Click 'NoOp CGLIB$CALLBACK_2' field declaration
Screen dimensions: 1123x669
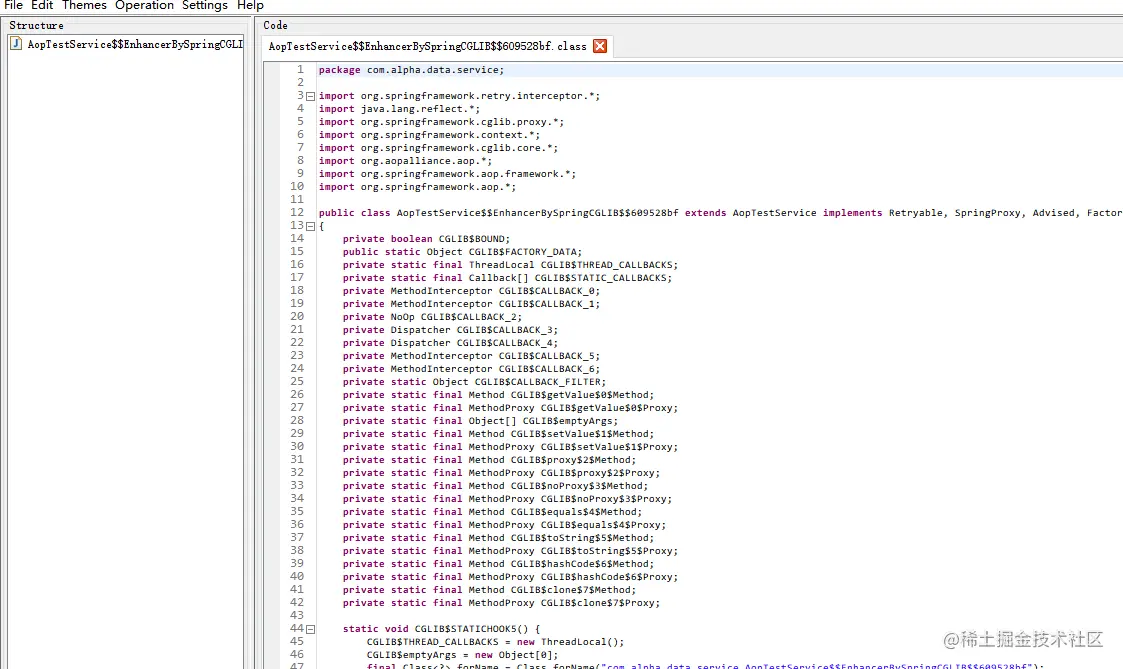[x=432, y=317]
